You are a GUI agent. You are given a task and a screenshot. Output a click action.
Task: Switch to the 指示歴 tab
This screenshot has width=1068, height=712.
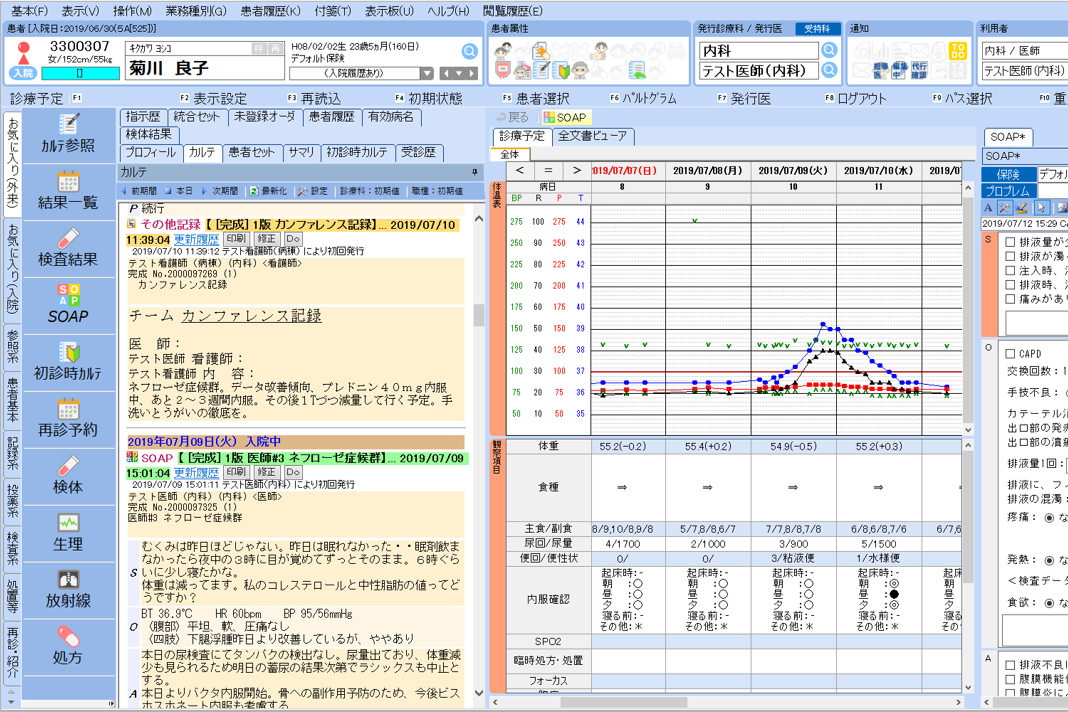[x=142, y=117]
